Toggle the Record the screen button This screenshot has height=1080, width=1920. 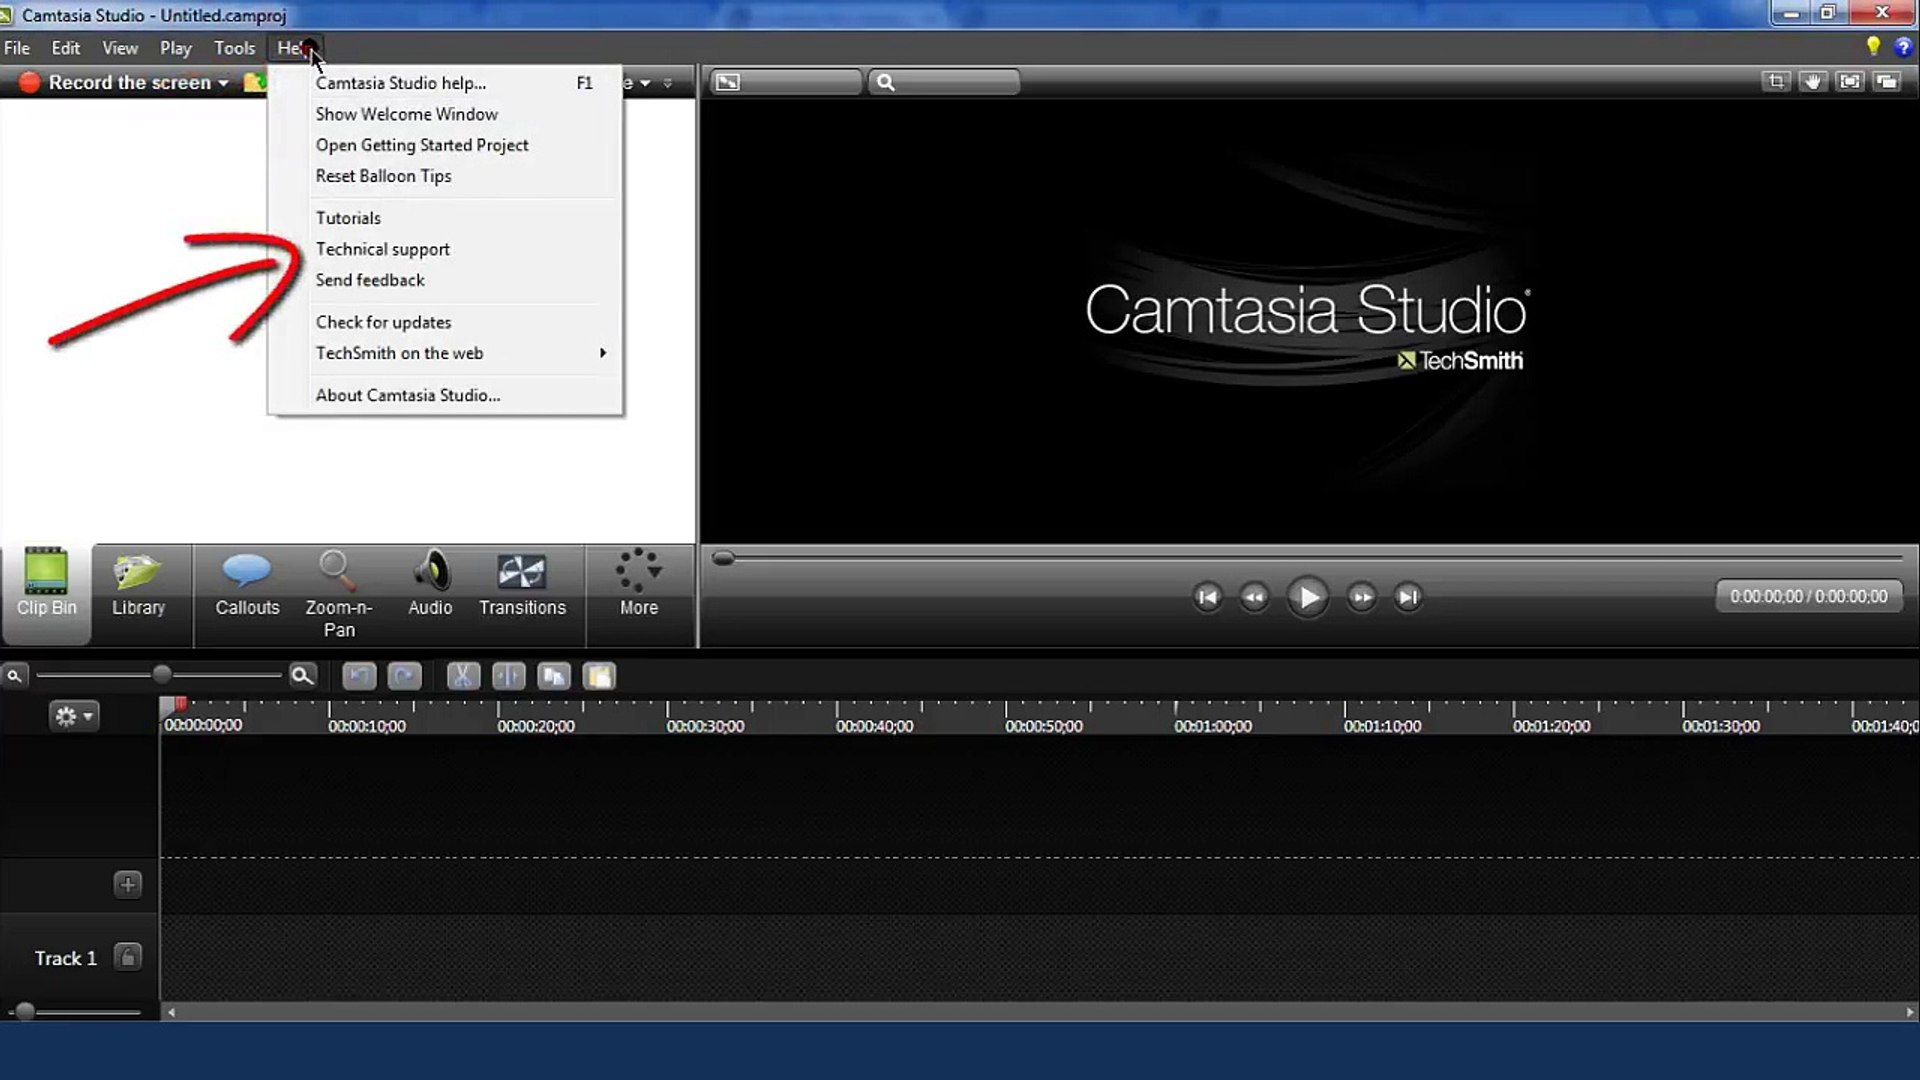(x=128, y=82)
